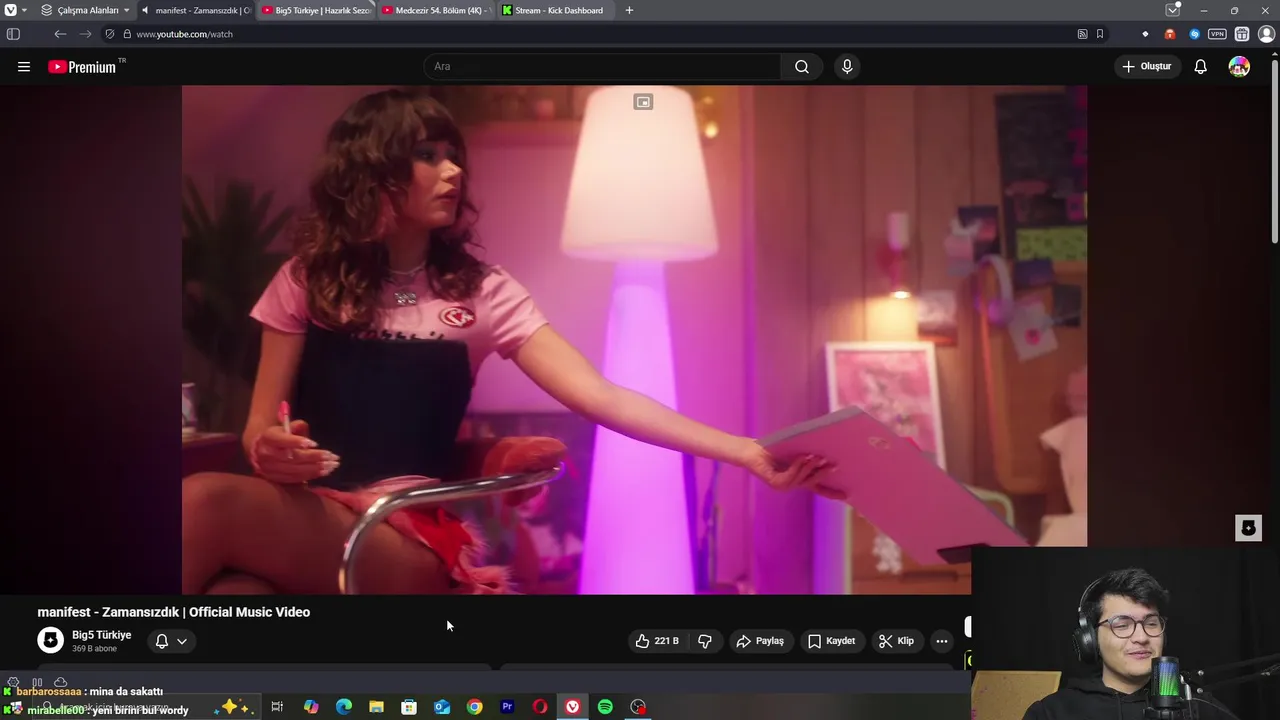The height and width of the screenshot is (720, 1280).
Task: Click the Oluştur create button
Action: [x=1147, y=67]
